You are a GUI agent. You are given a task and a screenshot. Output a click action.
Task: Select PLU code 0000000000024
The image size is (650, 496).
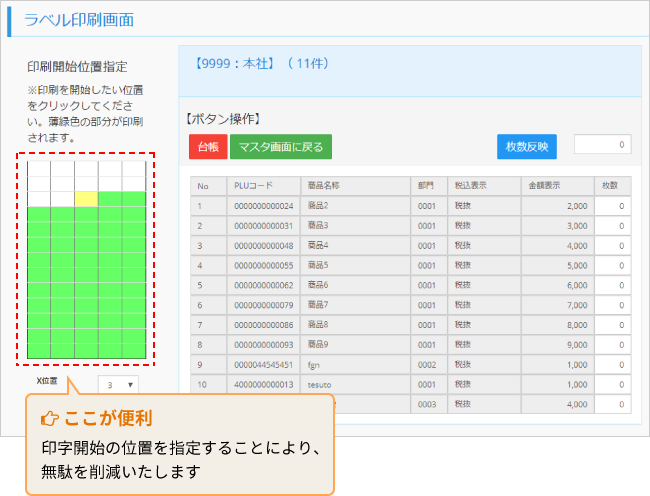point(264,206)
